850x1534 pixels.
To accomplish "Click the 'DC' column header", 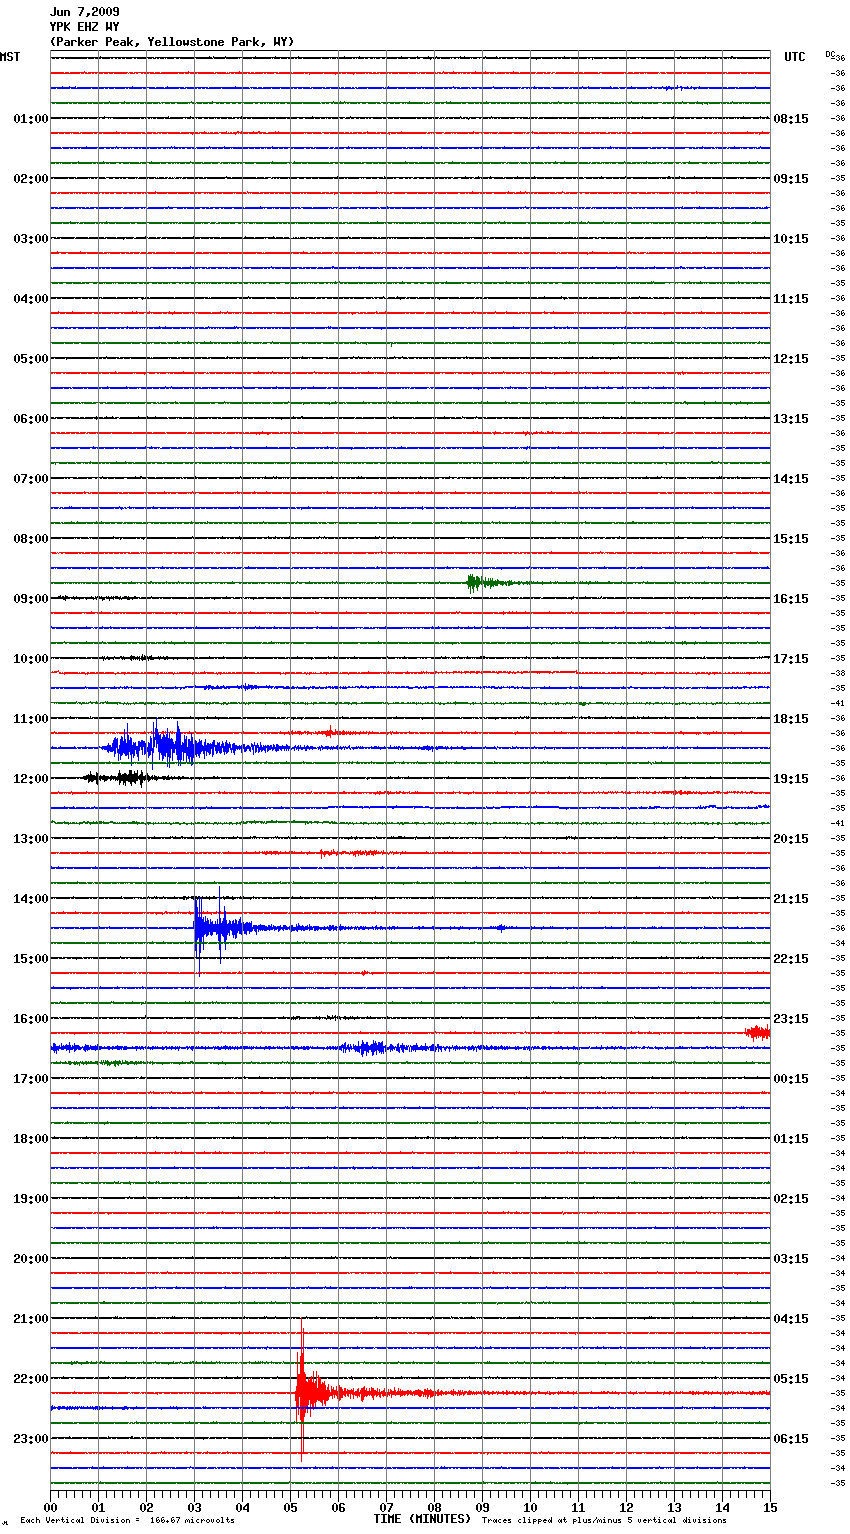I will [830, 54].
